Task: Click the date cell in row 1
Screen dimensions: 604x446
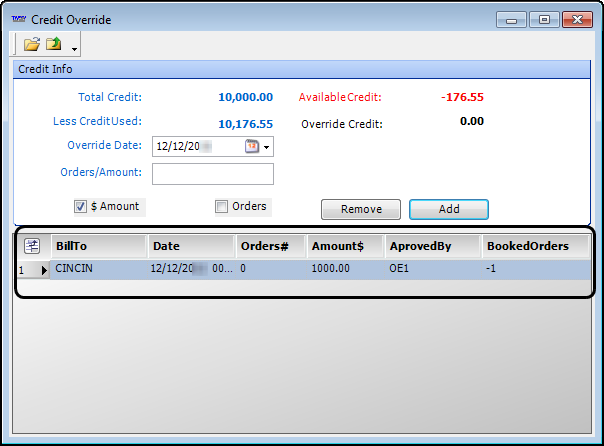Action: [192, 268]
